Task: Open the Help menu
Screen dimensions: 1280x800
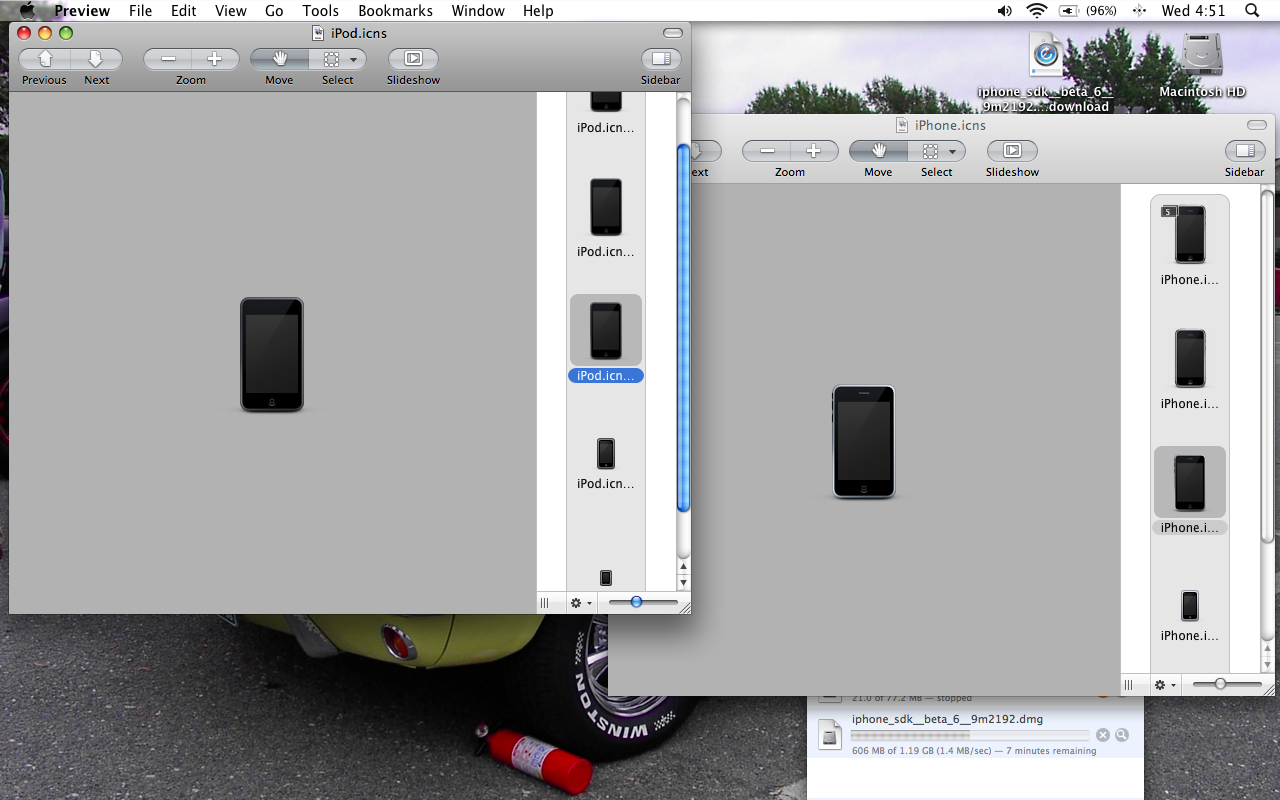Action: [538, 11]
